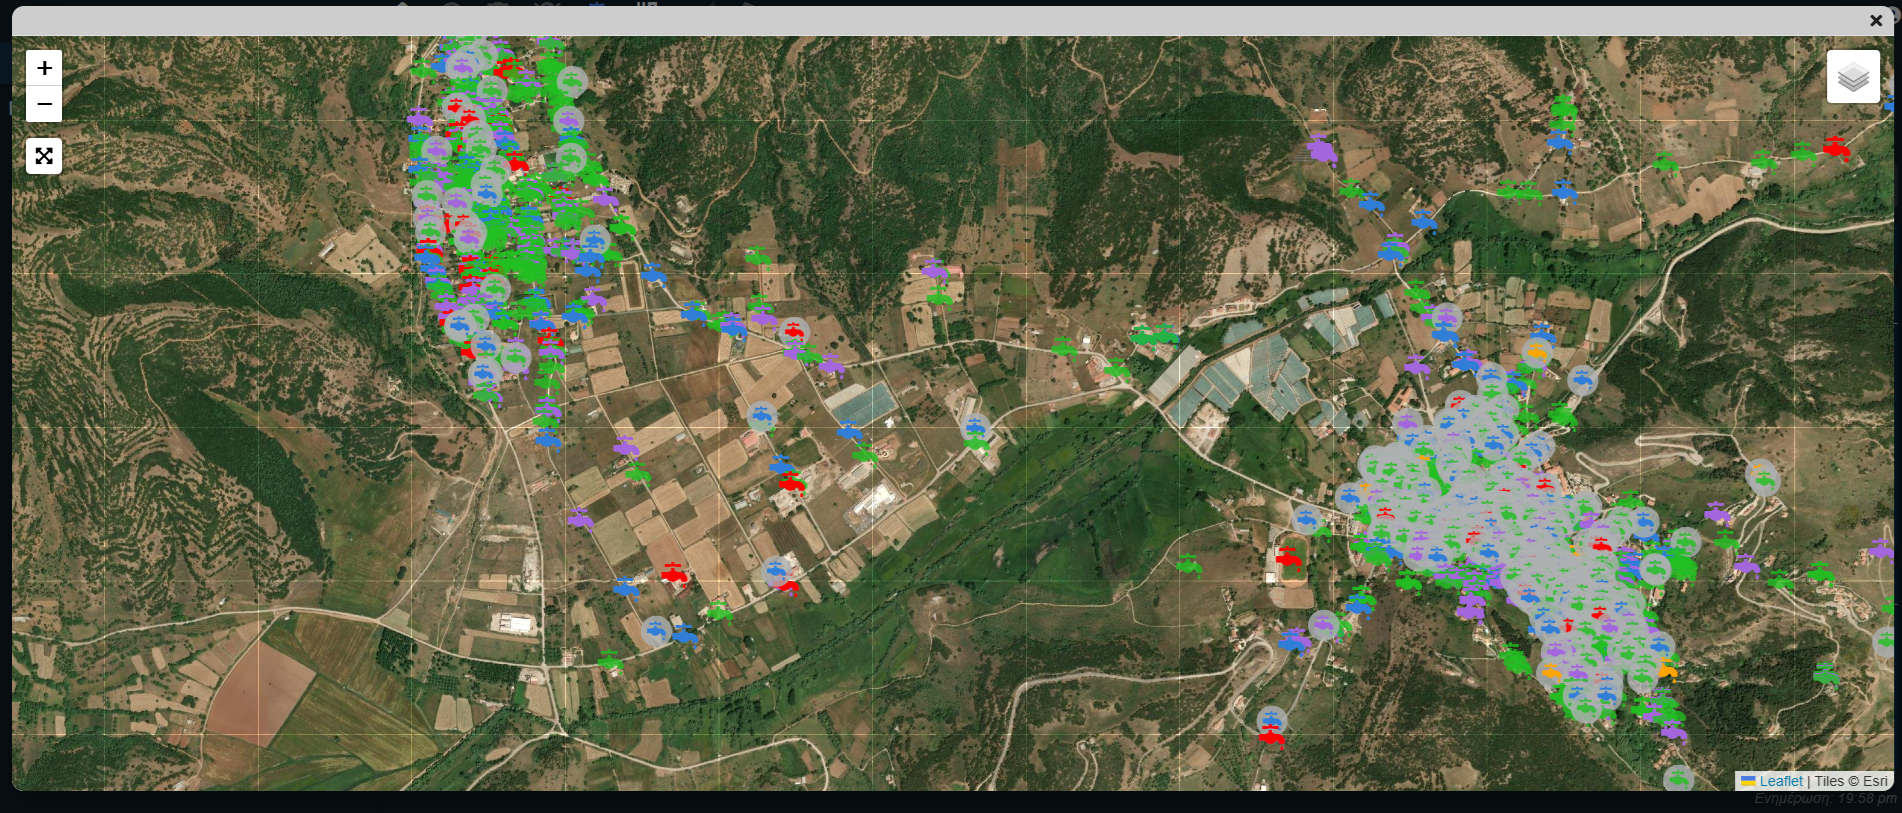Zoom in on the map
Viewport: 1902px width, 813px height.
tap(44, 68)
